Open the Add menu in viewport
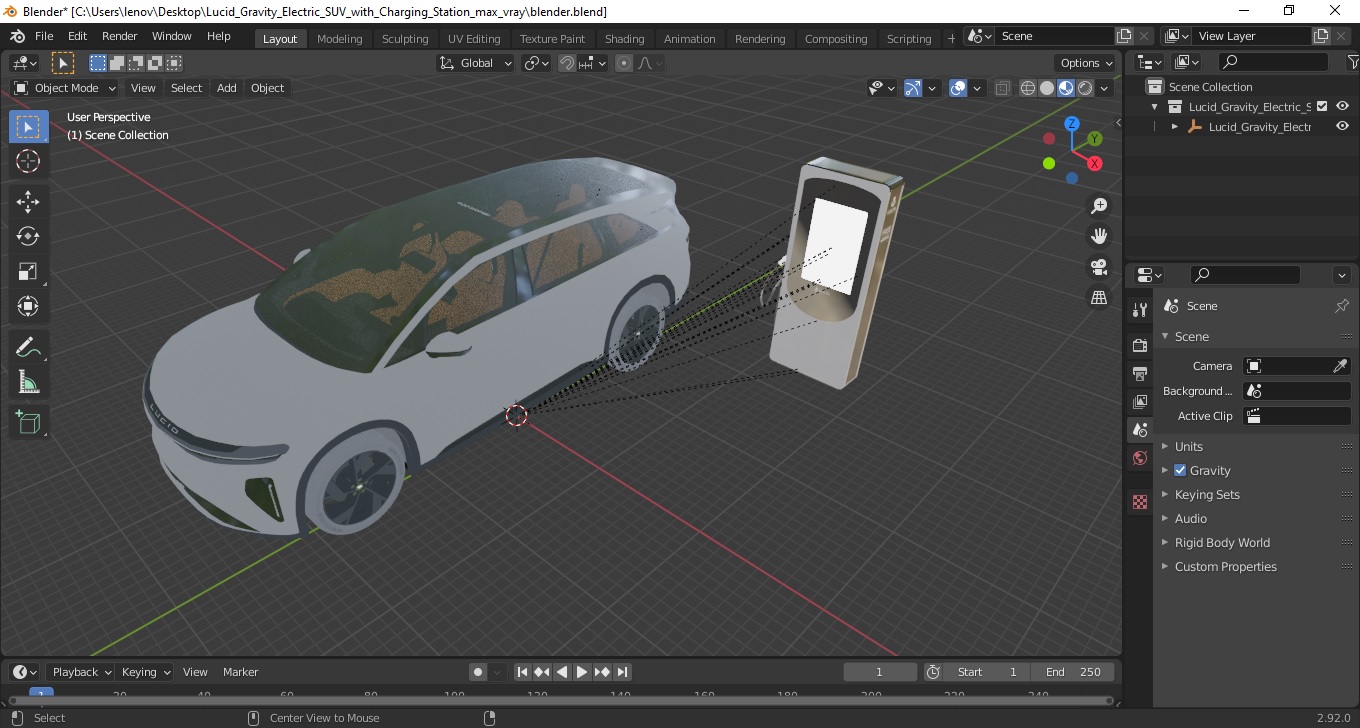The image size is (1360, 728). 227,88
